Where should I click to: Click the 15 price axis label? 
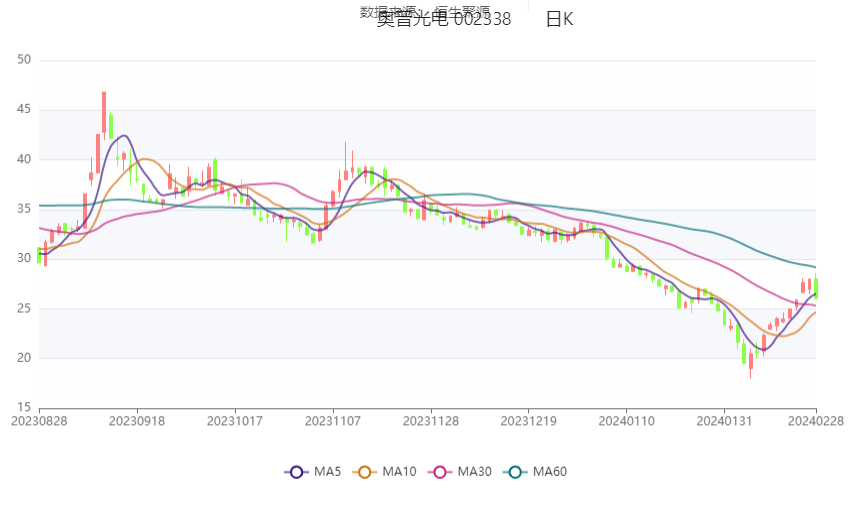click(24, 407)
